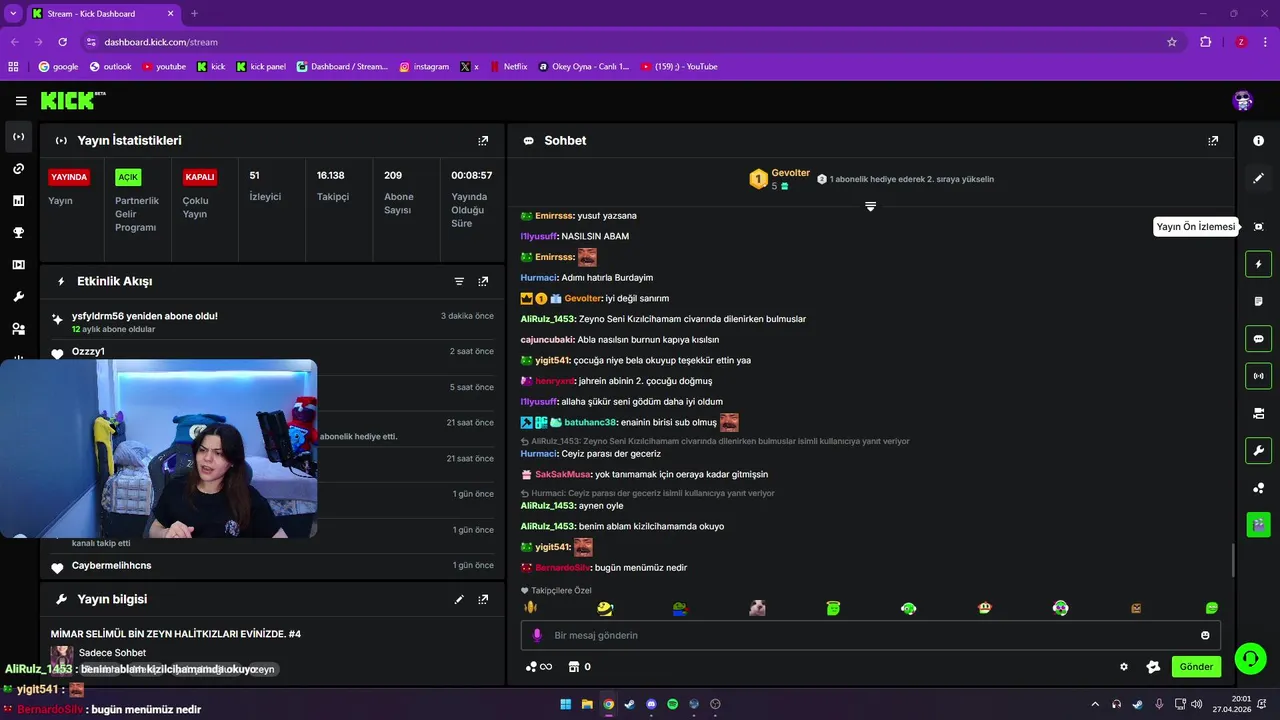Click username AliRulz_1453 in Kızılcıhamam message
Screen dimensions: 1280x720
[x=548, y=319]
